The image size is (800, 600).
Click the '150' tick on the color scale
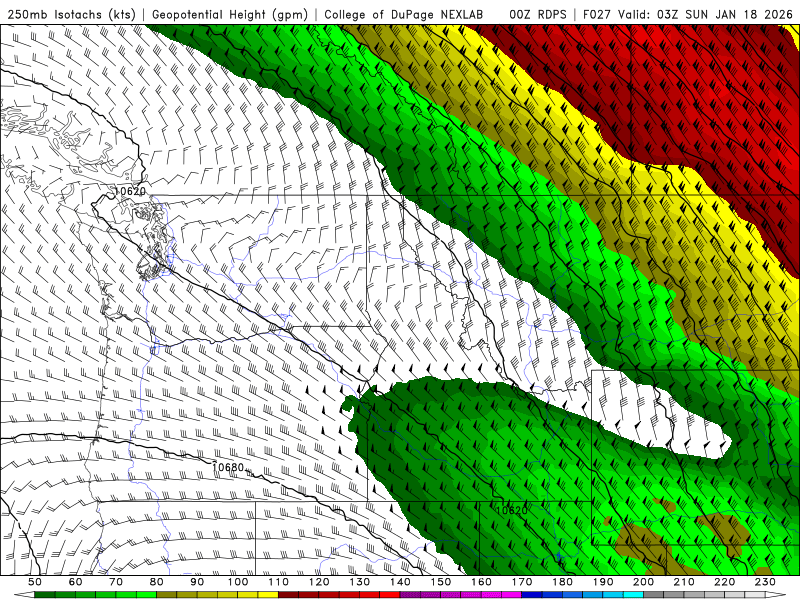(x=441, y=582)
